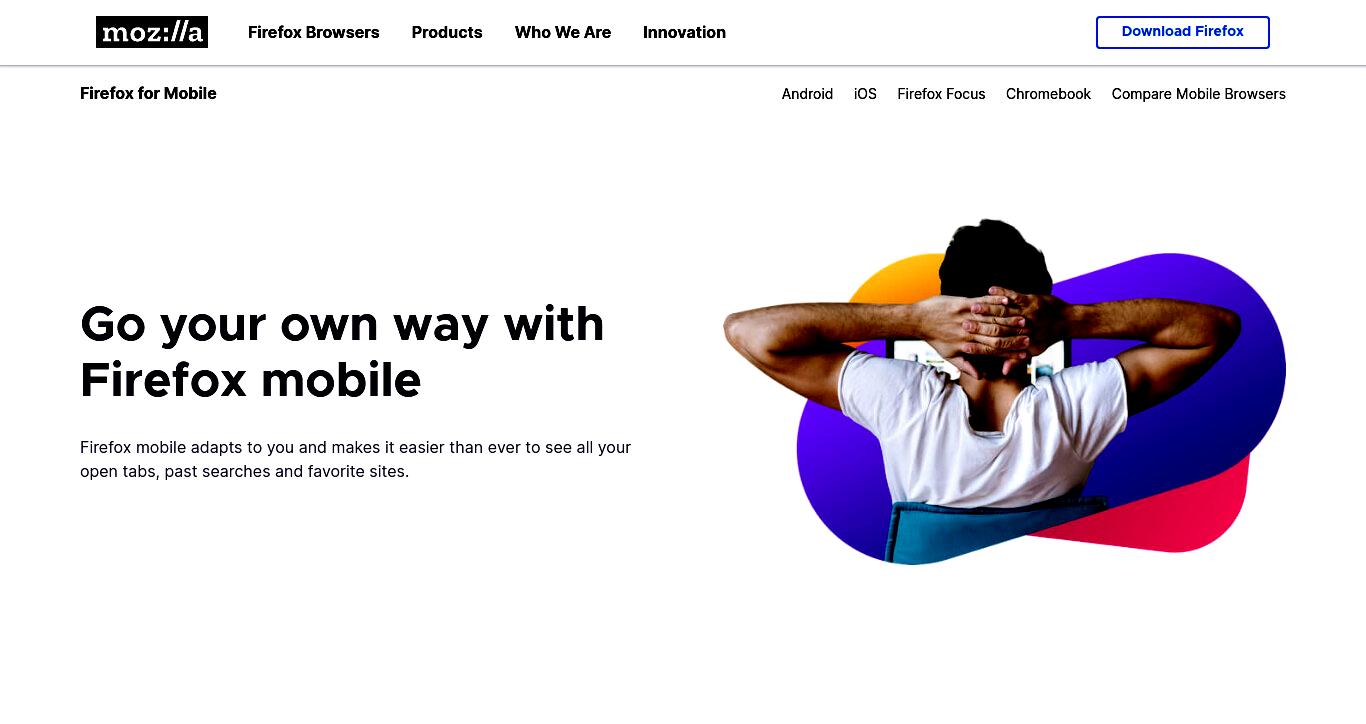The image size is (1366, 724).
Task: Open Compare Mobile Browsers link
Action: (x=1198, y=94)
